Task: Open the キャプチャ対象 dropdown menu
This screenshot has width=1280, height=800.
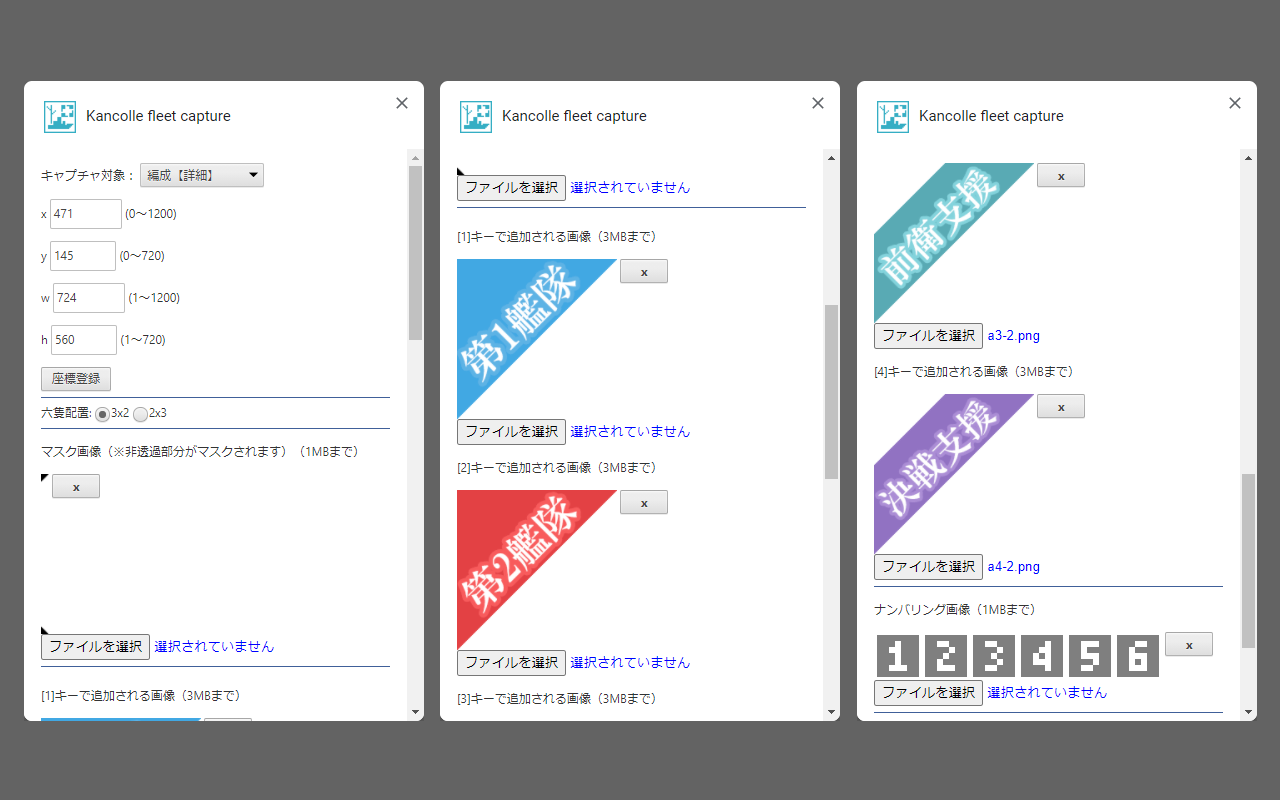Action: click(201, 174)
